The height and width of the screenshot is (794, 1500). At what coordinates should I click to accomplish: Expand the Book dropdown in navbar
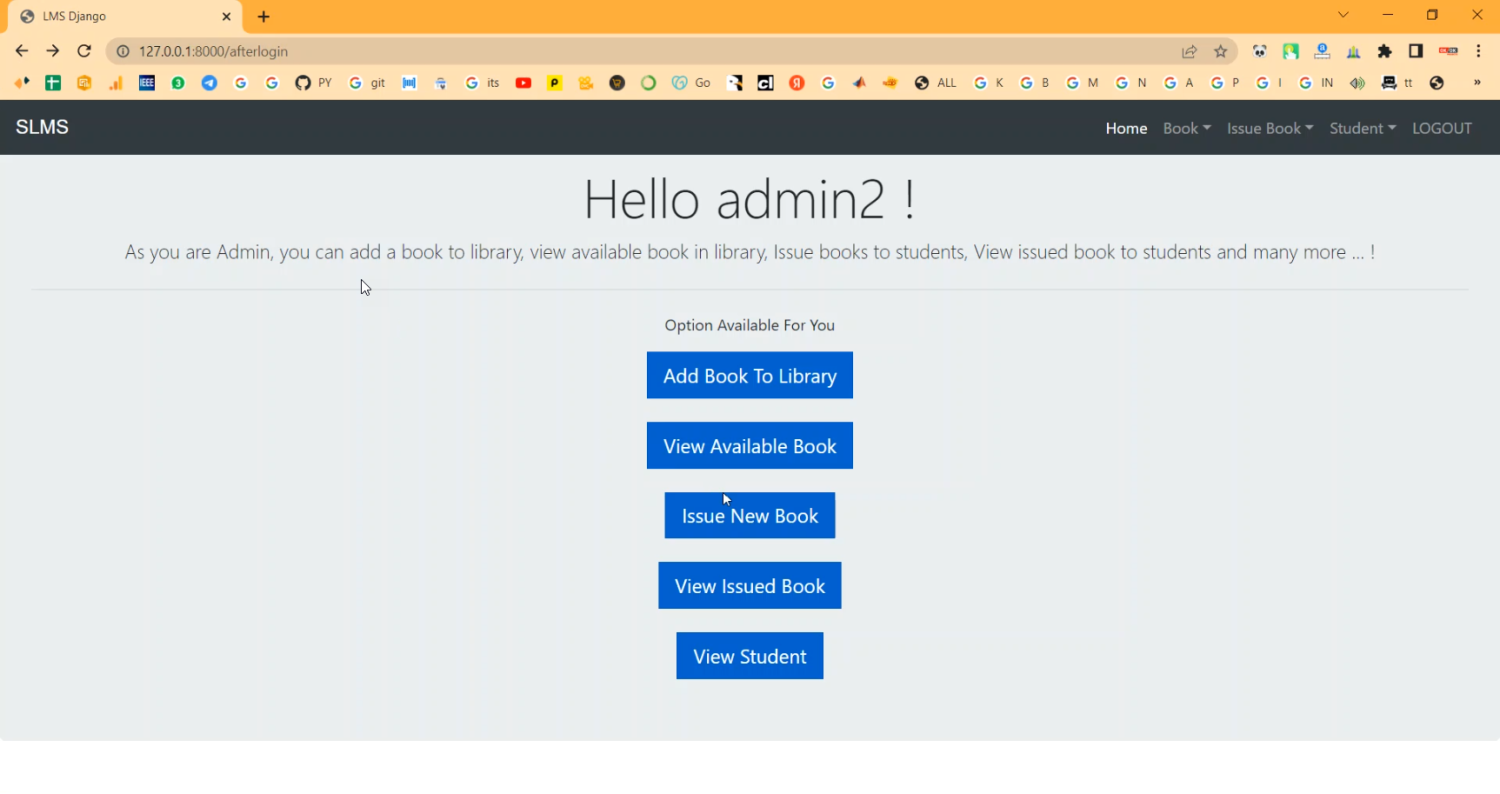tap(1186, 128)
